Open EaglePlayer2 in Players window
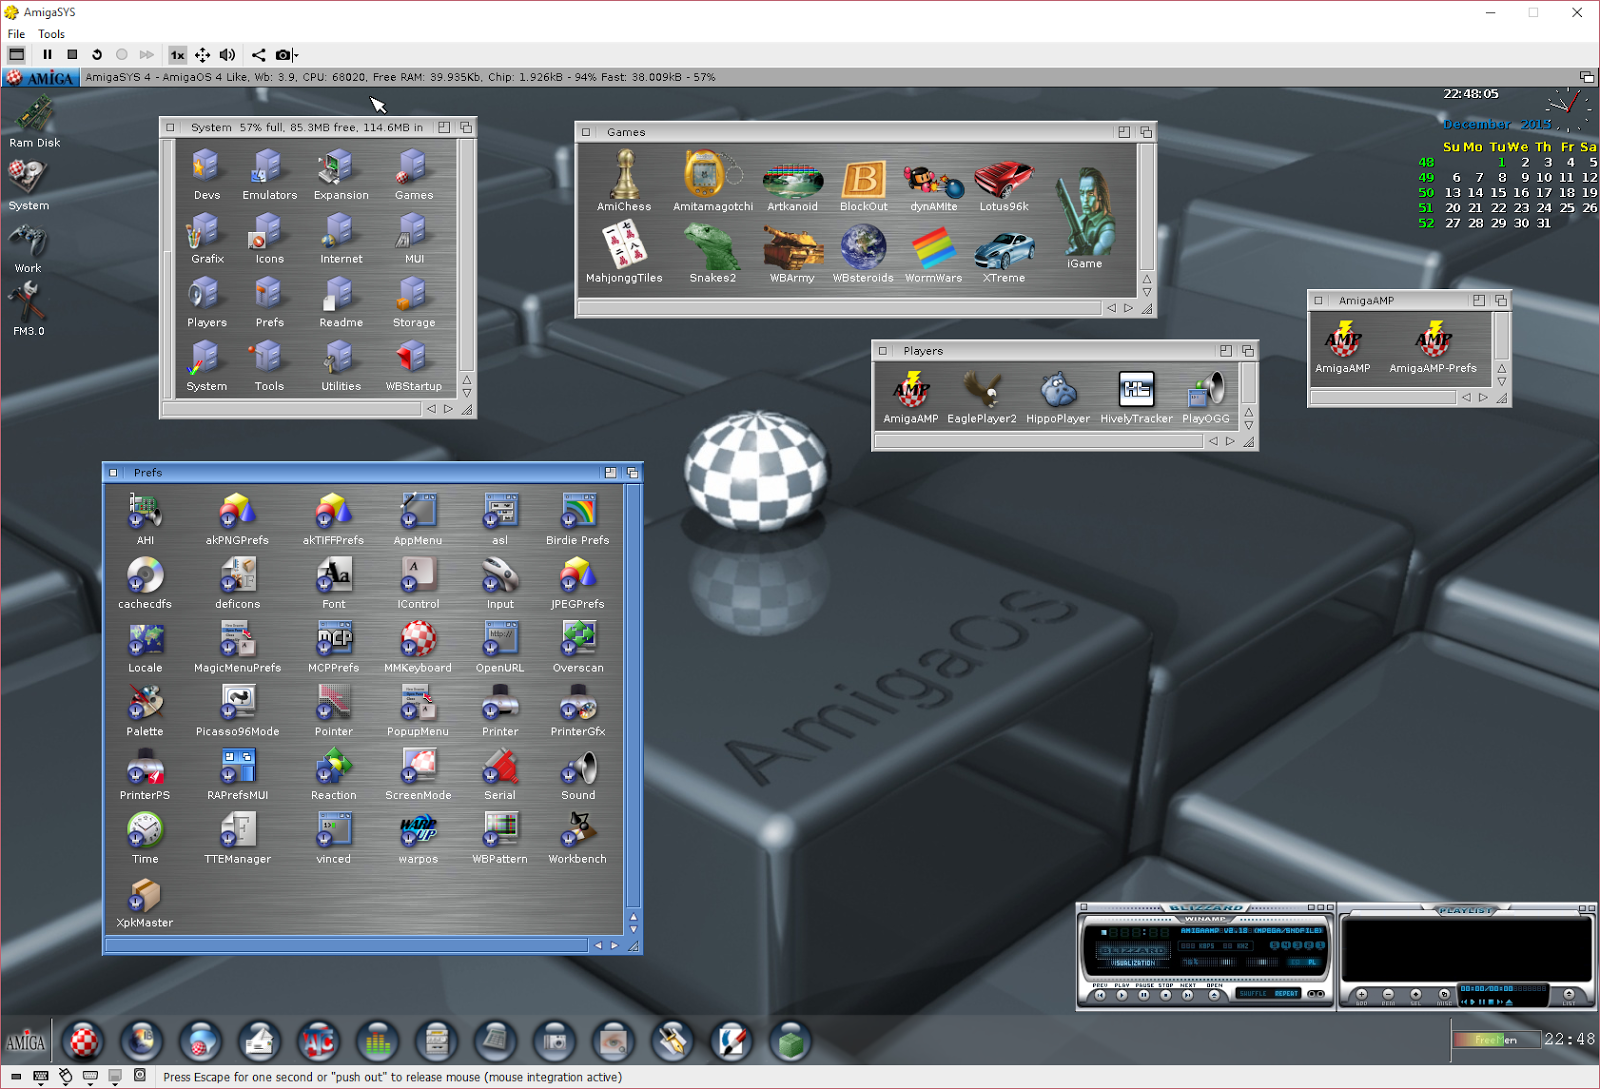 pyautogui.click(x=982, y=397)
